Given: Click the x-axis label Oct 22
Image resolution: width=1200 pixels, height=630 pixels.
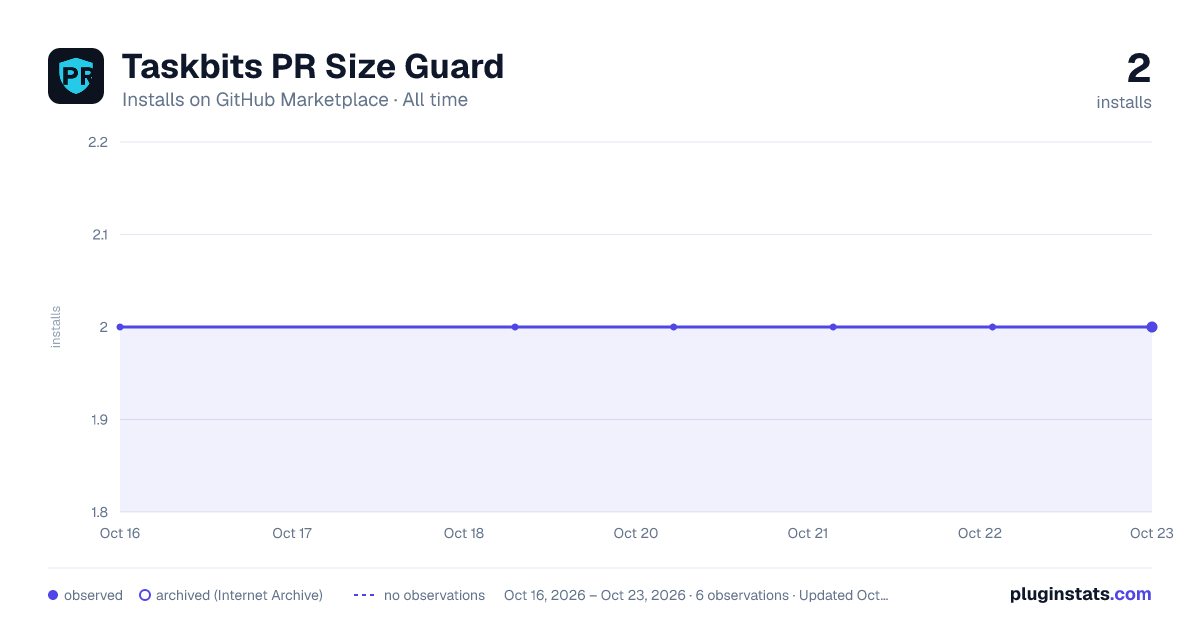Looking at the screenshot, I should (x=980, y=533).
